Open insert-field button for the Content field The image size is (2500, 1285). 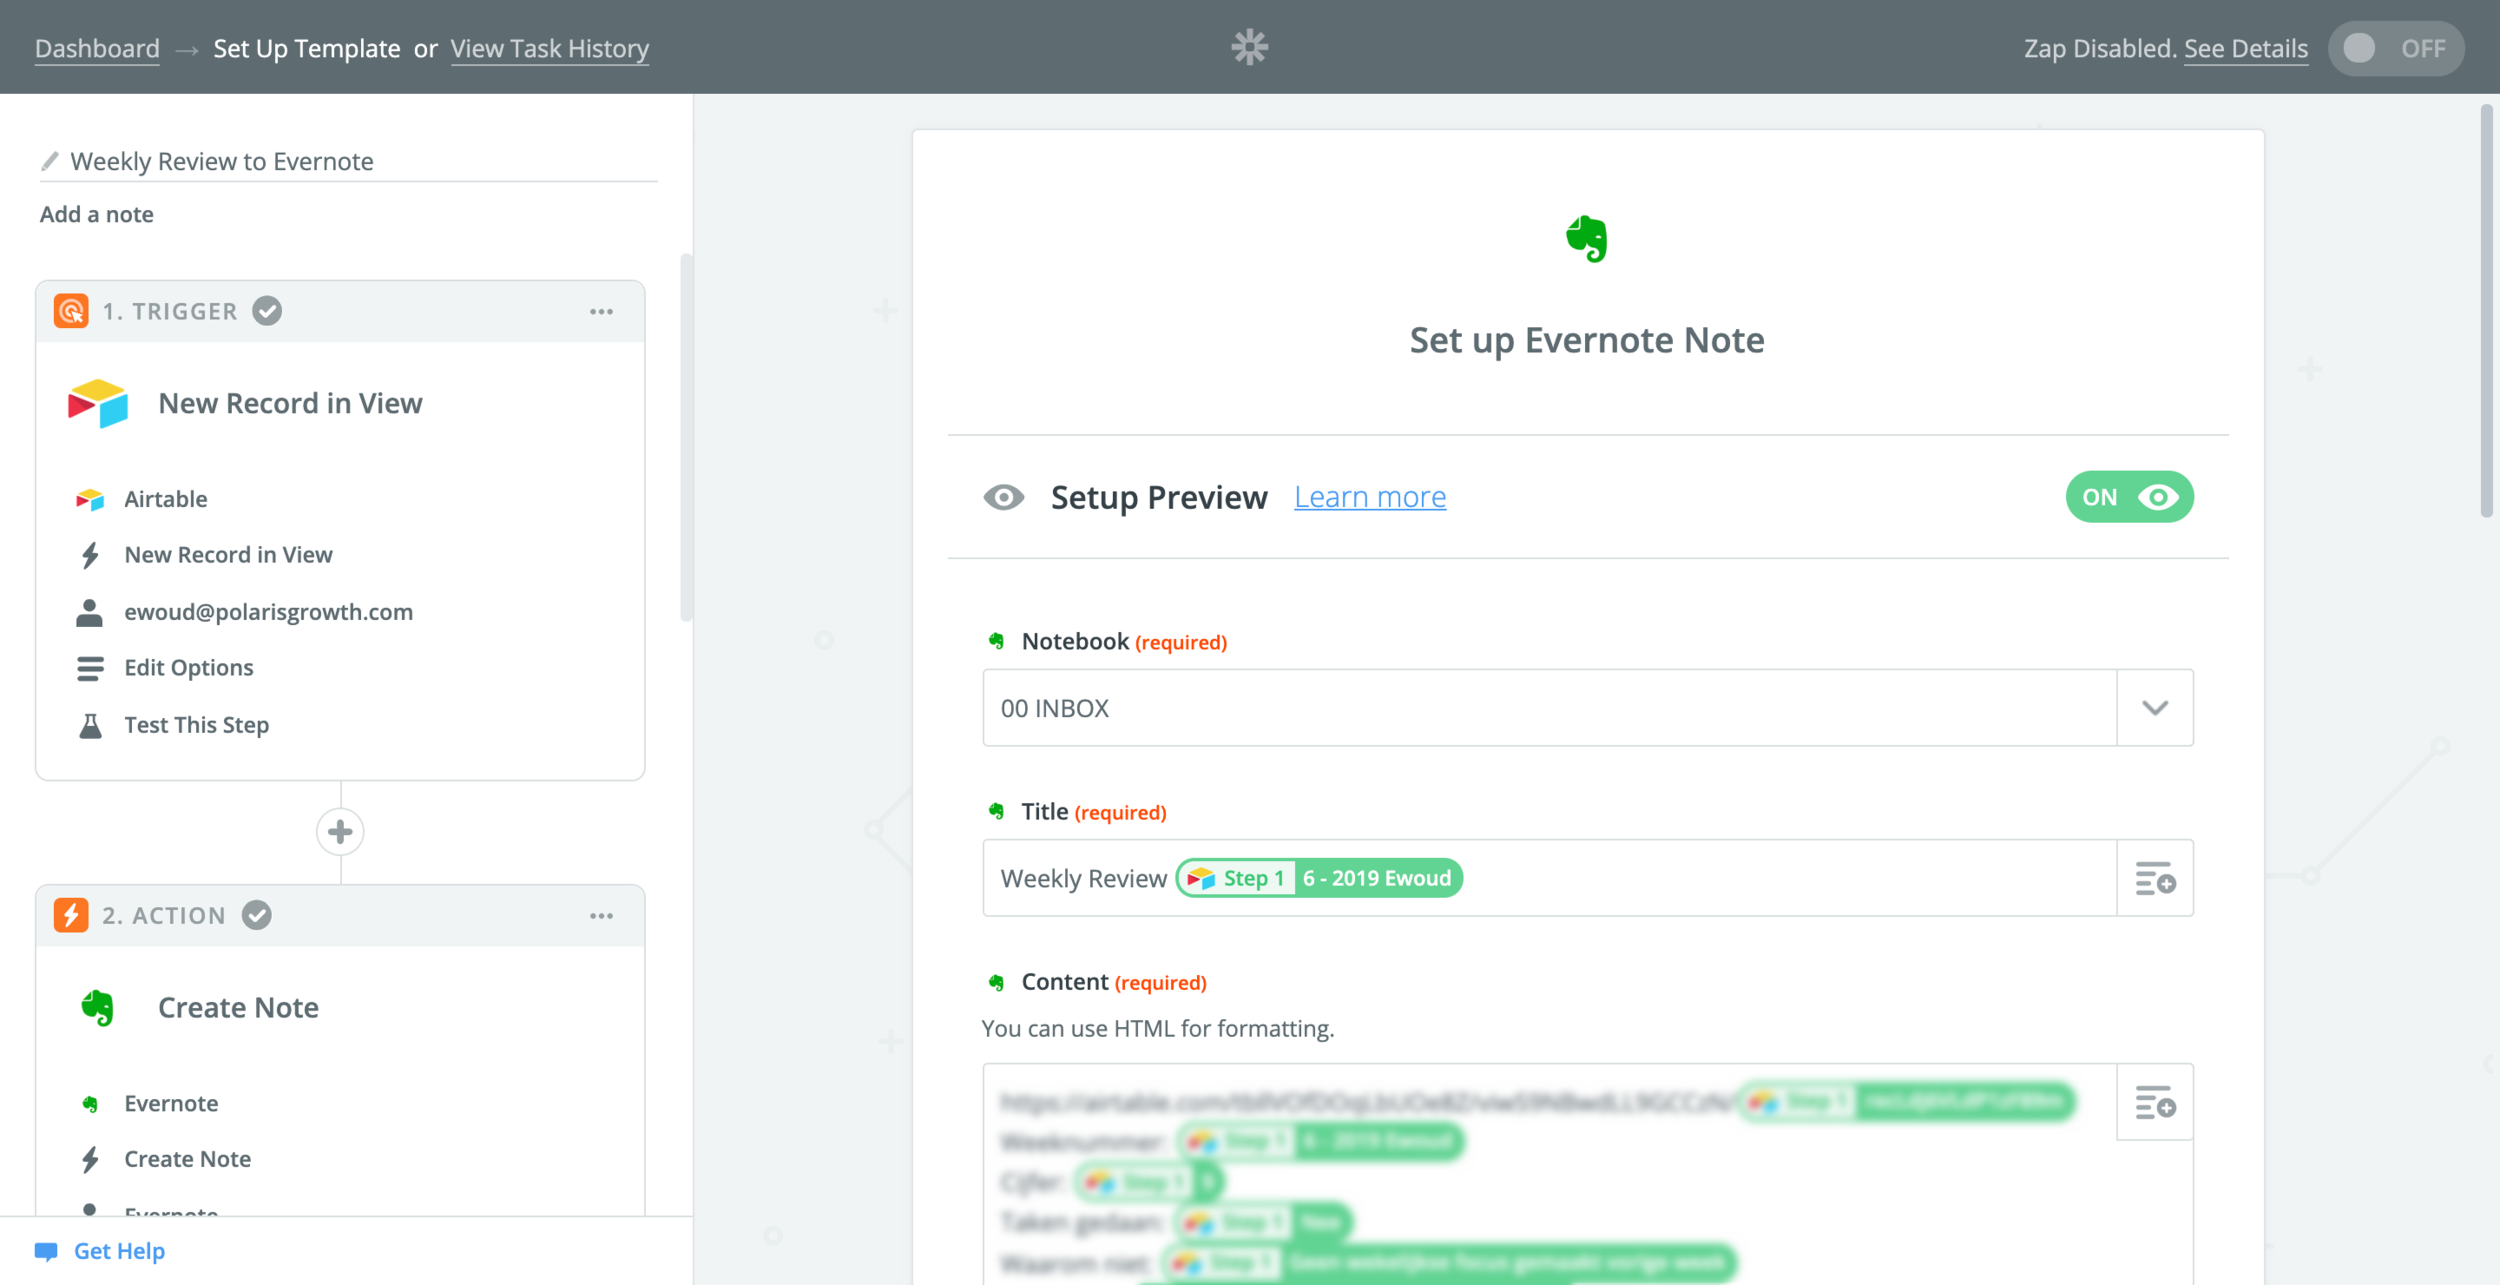click(x=2155, y=1102)
